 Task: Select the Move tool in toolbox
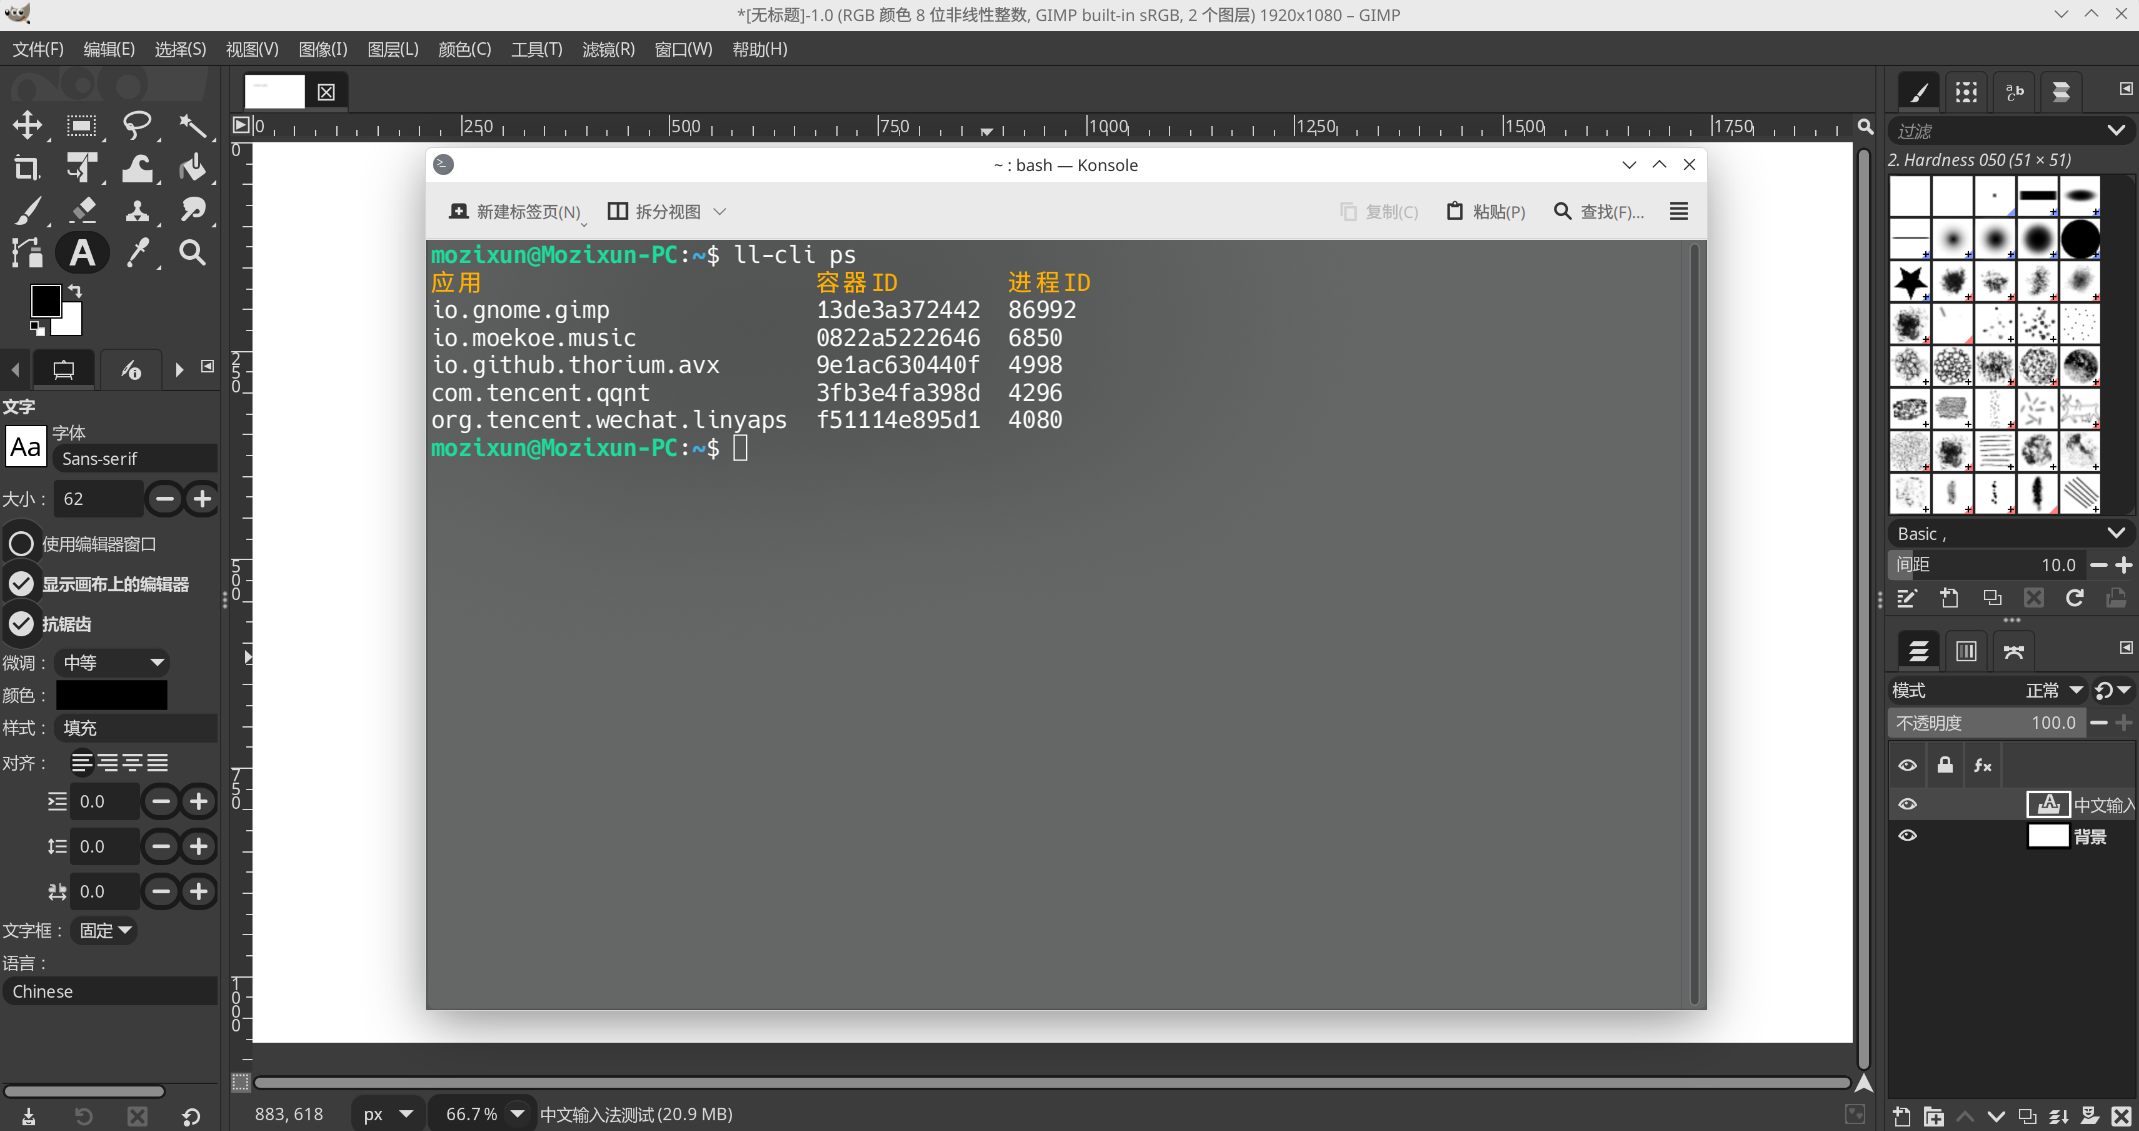(x=27, y=125)
